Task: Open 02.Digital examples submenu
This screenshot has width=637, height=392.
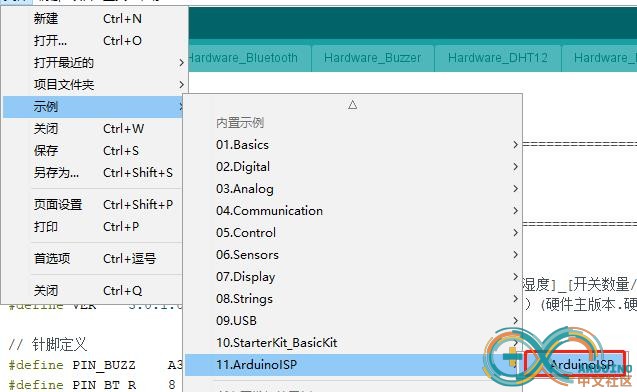Action: (x=353, y=167)
